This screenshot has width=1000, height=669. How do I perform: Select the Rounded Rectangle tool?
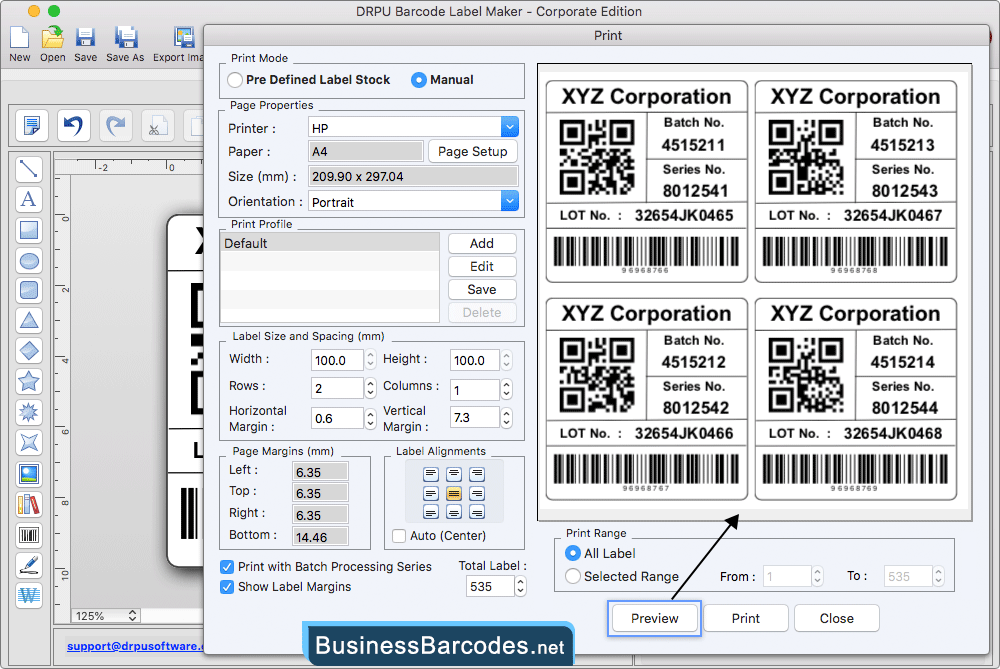click(29, 290)
